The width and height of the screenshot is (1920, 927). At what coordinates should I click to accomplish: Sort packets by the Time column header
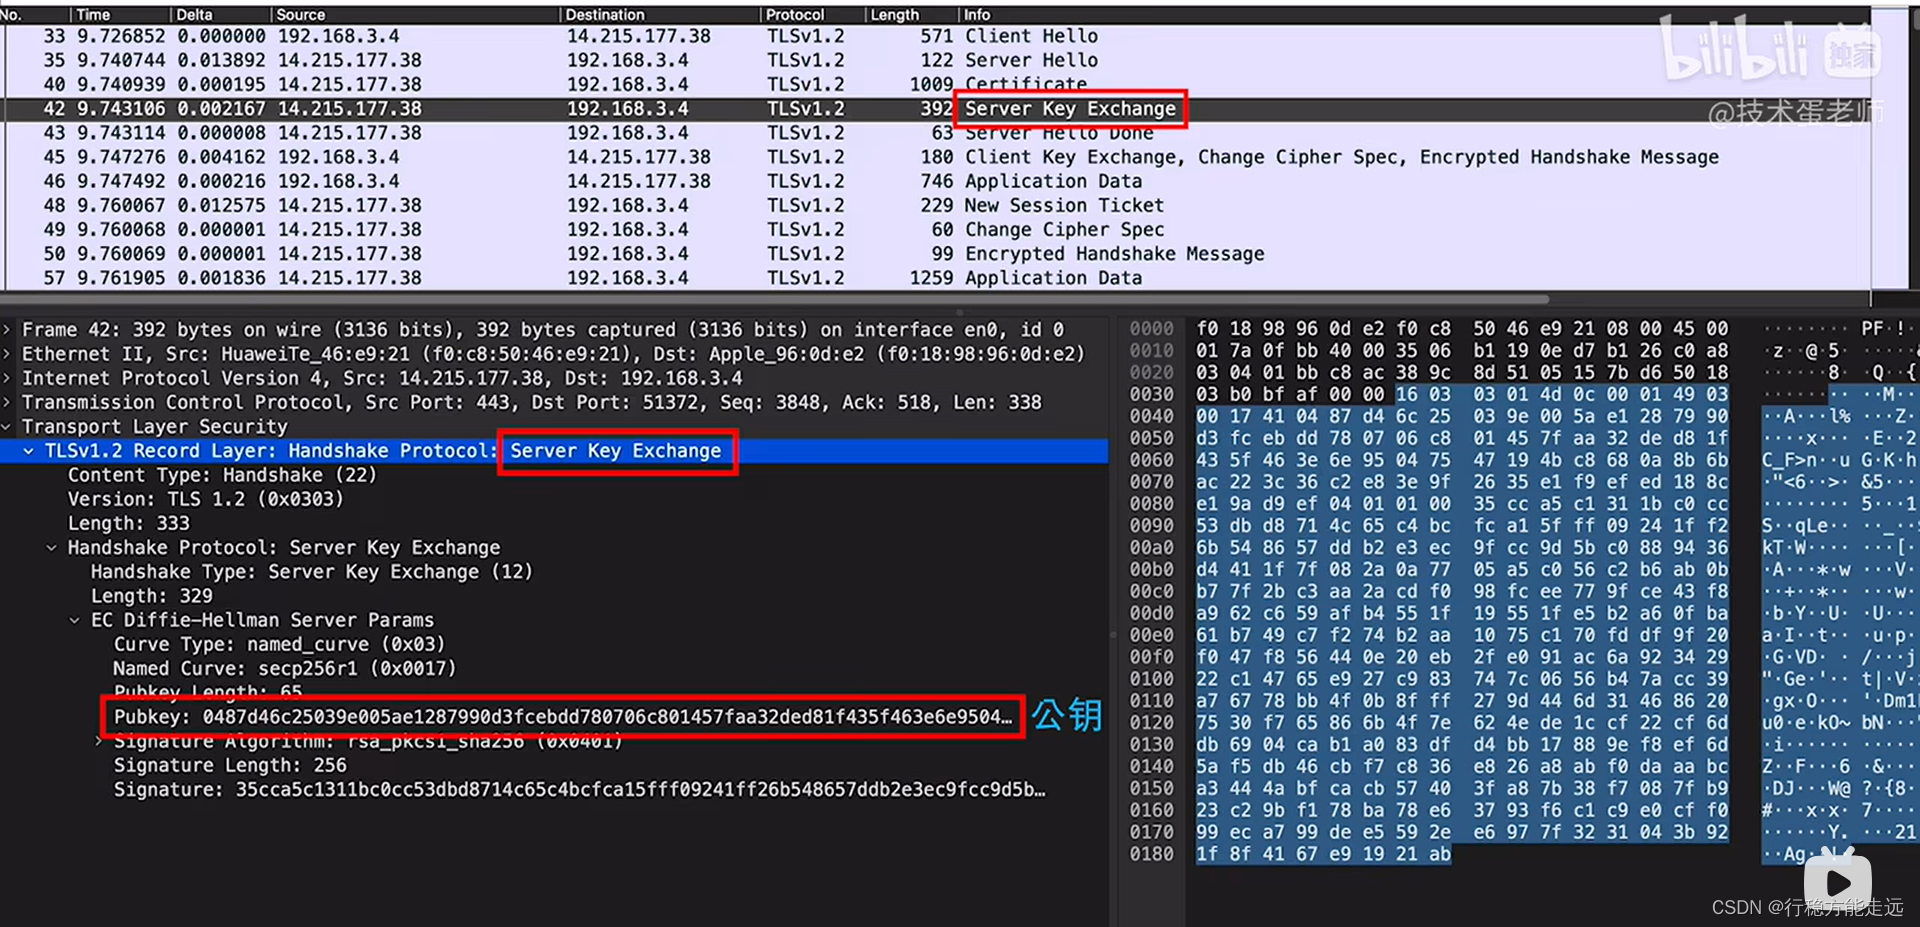120,14
